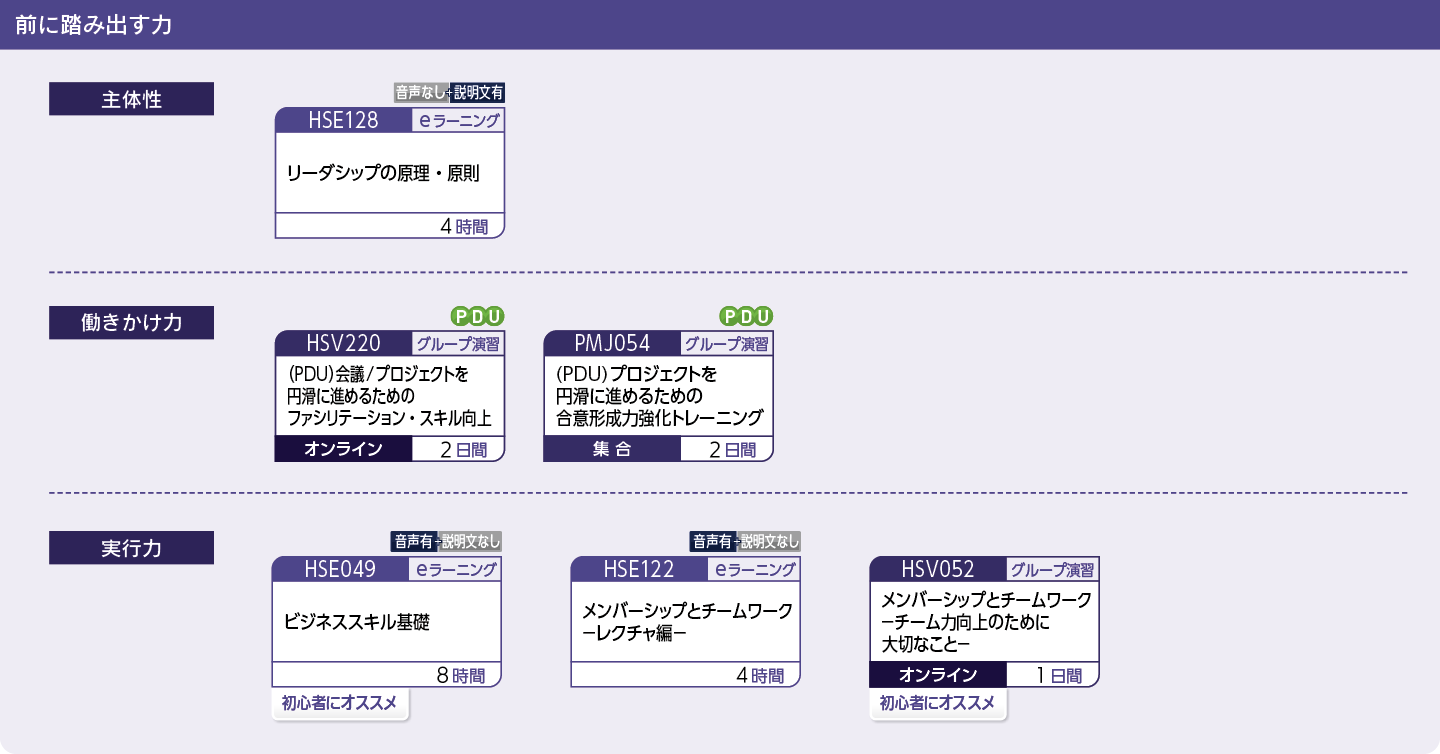Click the HSV052 course code
Viewport: 1440px width, 754px height.
pyautogui.click(x=938, y=570)
